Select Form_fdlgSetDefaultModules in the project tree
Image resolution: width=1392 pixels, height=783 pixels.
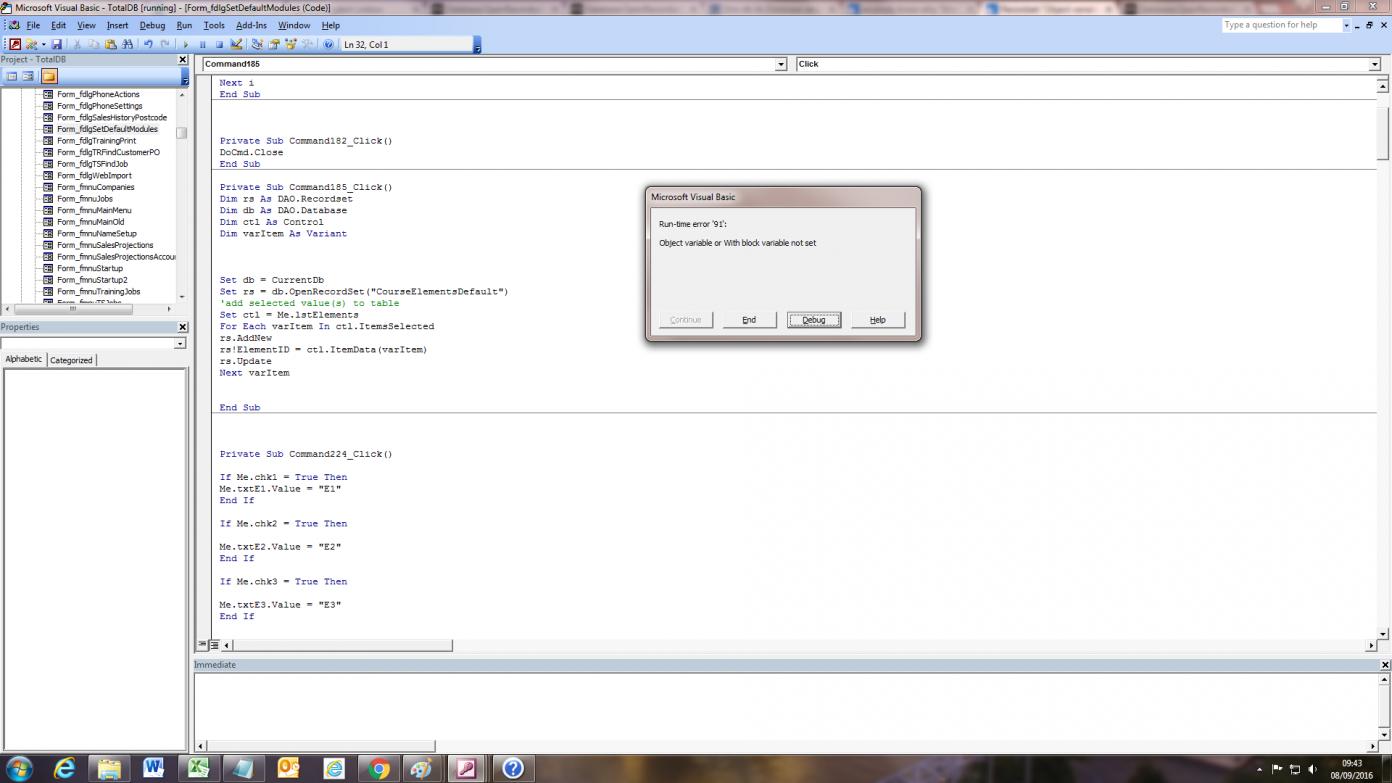coord(107,129)
